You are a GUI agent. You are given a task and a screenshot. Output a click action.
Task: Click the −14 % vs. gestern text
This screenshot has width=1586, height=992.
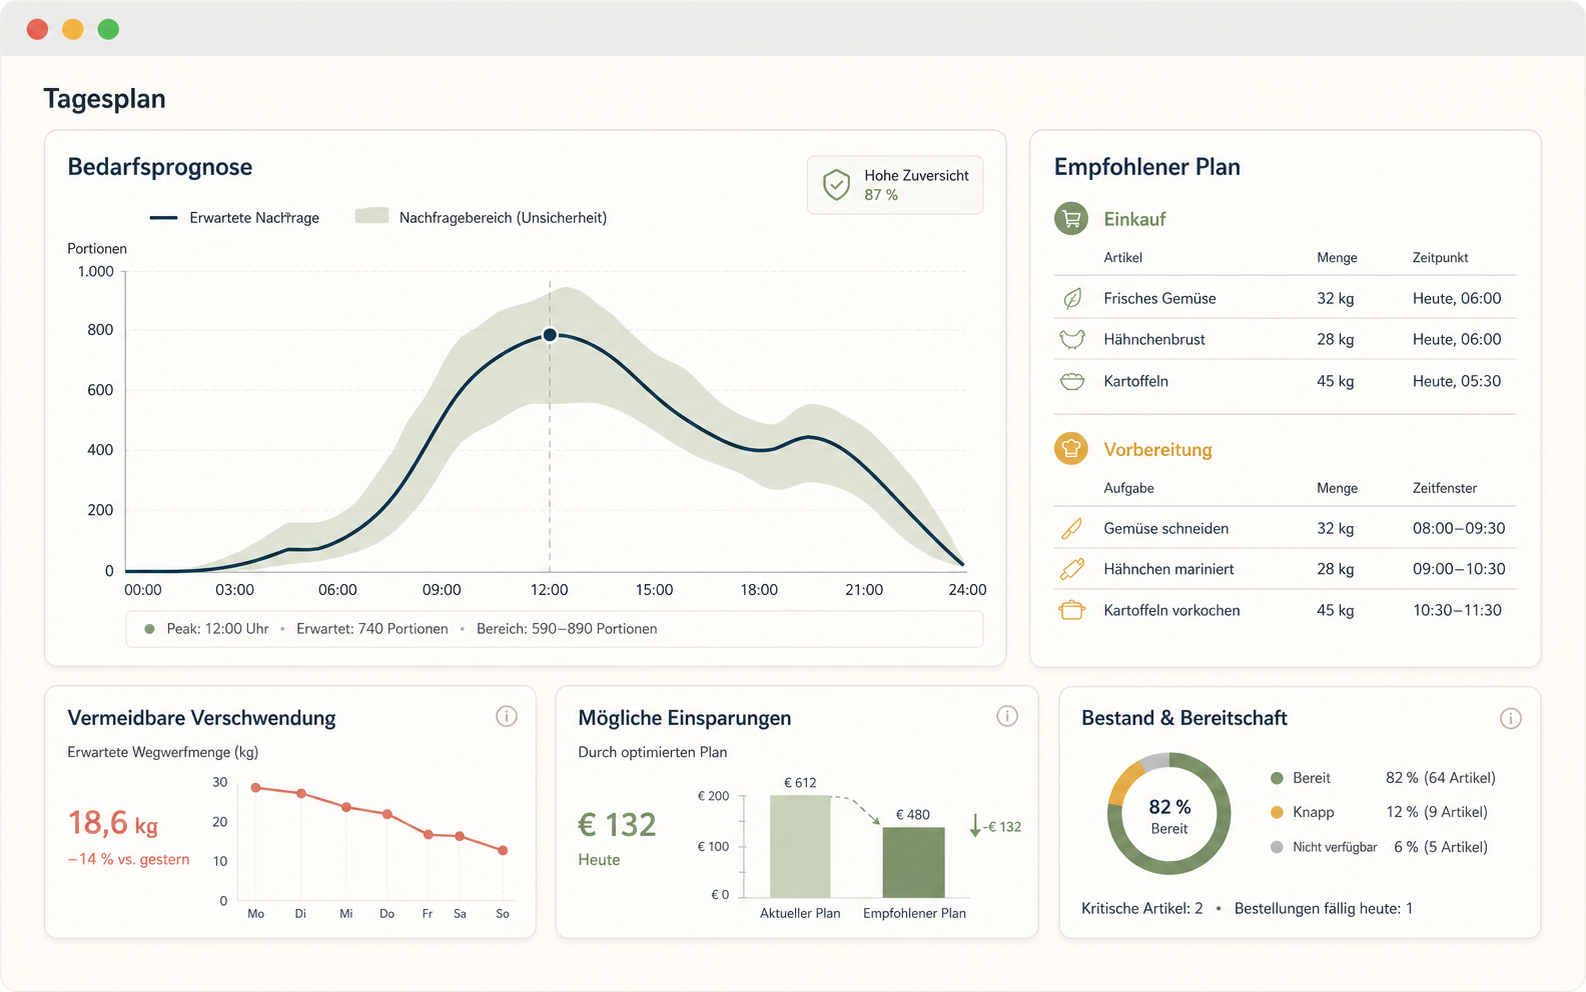point(128,859)
